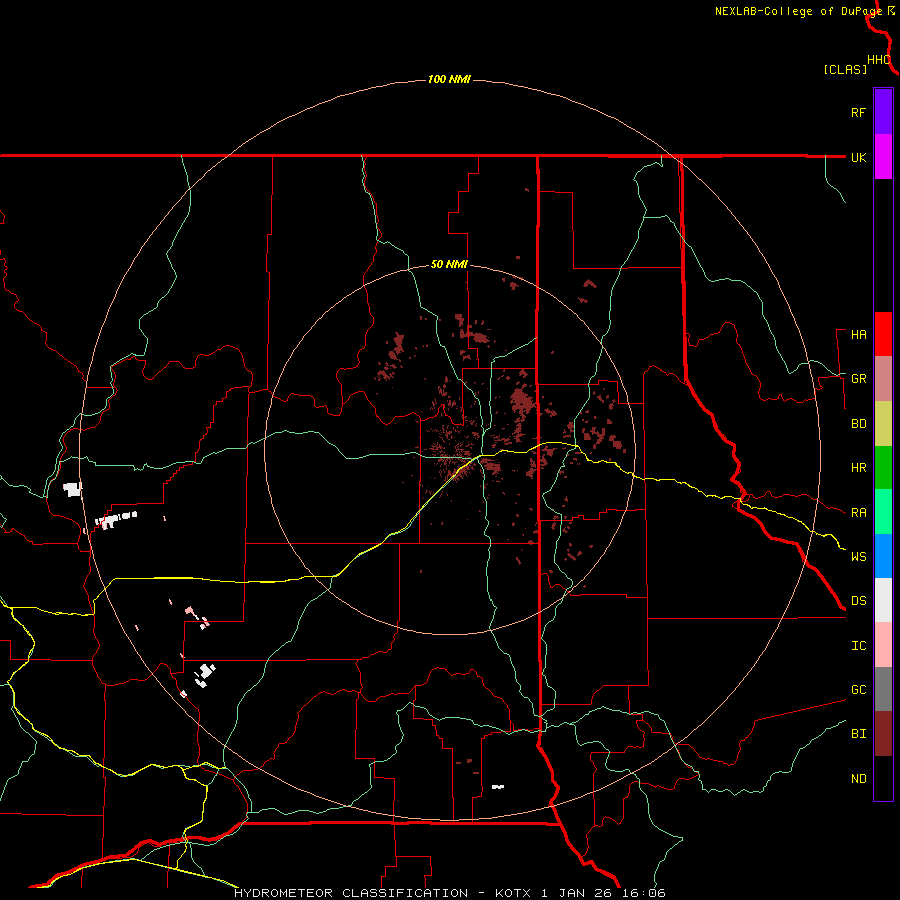Viewport: 900px width, 900px height.
Task: Click the HA legend label
Action: coord(858,335)
